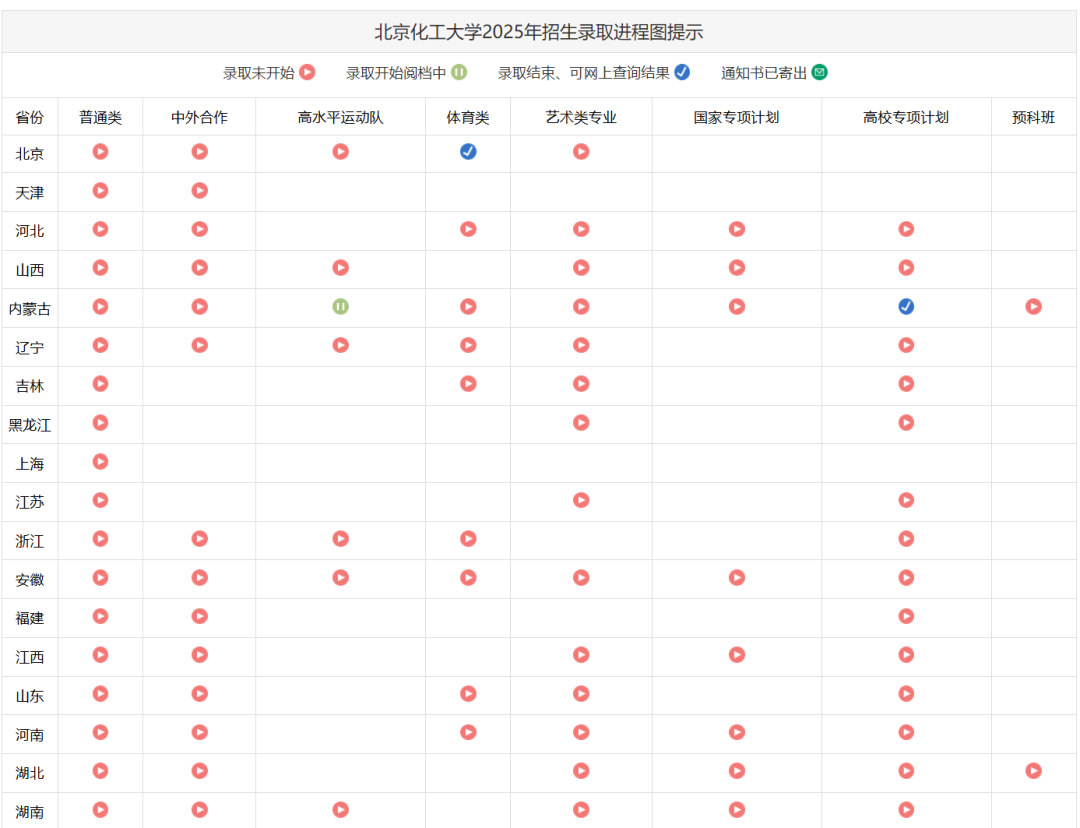The height and width of the screenshot is (828, 1080).
Task: Click the red status icon for 北京 普通类
Action: 101,152
